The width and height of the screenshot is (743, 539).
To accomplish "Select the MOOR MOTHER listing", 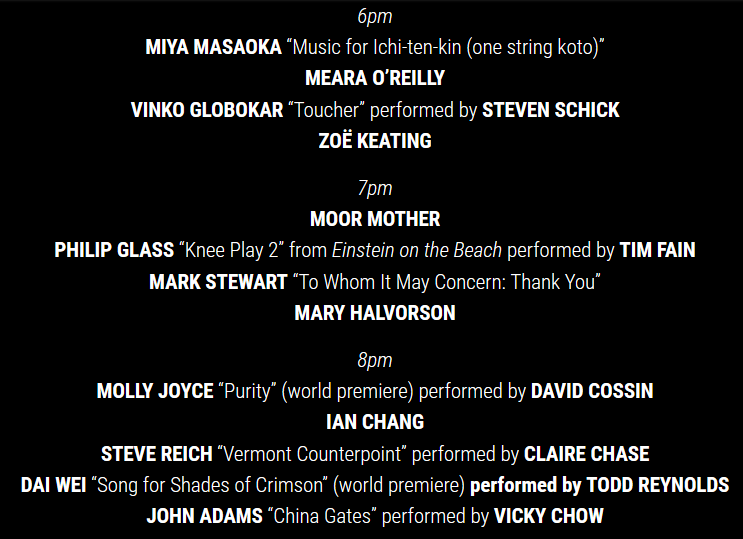I will pos(375,219).
